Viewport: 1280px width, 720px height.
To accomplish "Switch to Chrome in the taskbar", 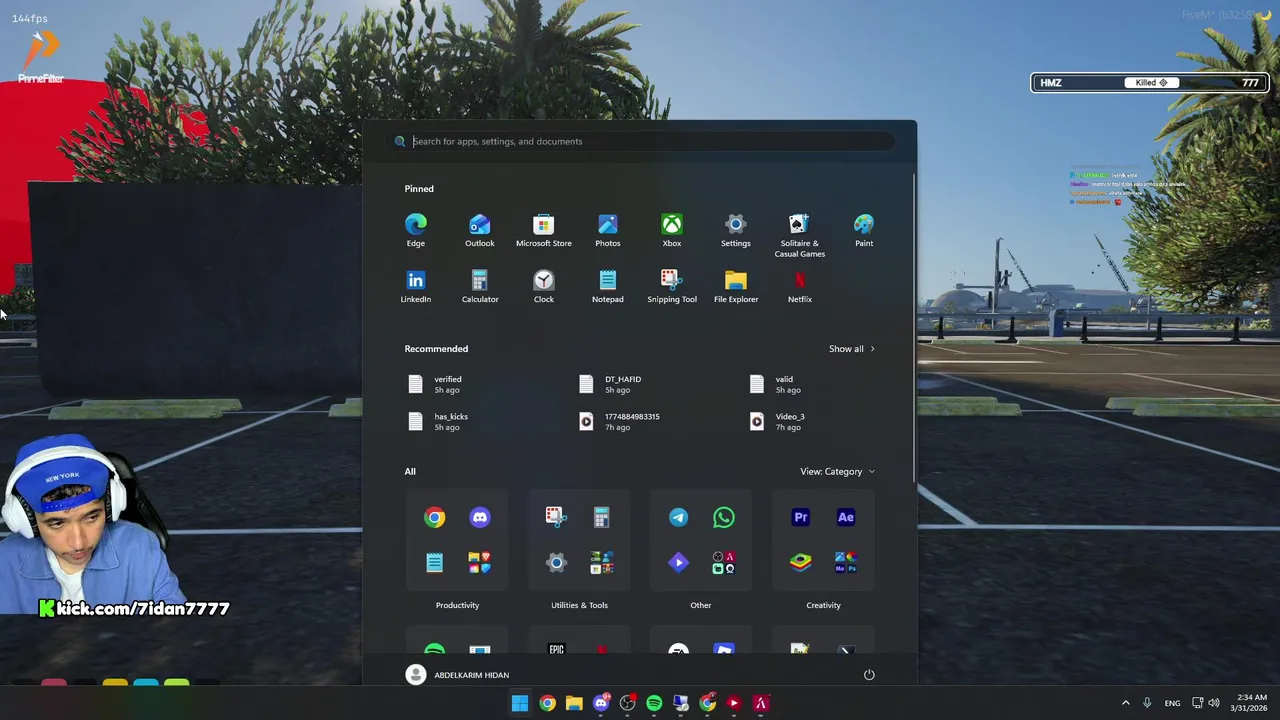I will pos(547,703).
